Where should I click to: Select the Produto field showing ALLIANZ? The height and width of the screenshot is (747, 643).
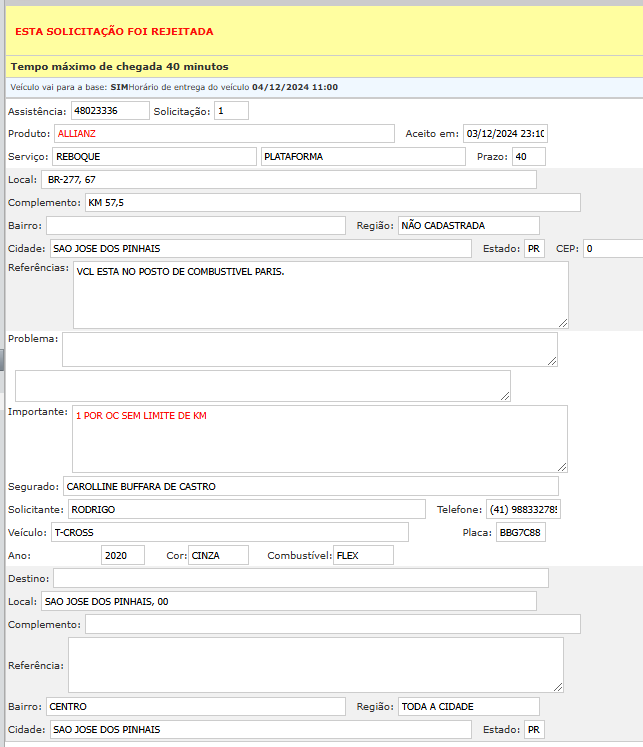(x=225, y=133)
